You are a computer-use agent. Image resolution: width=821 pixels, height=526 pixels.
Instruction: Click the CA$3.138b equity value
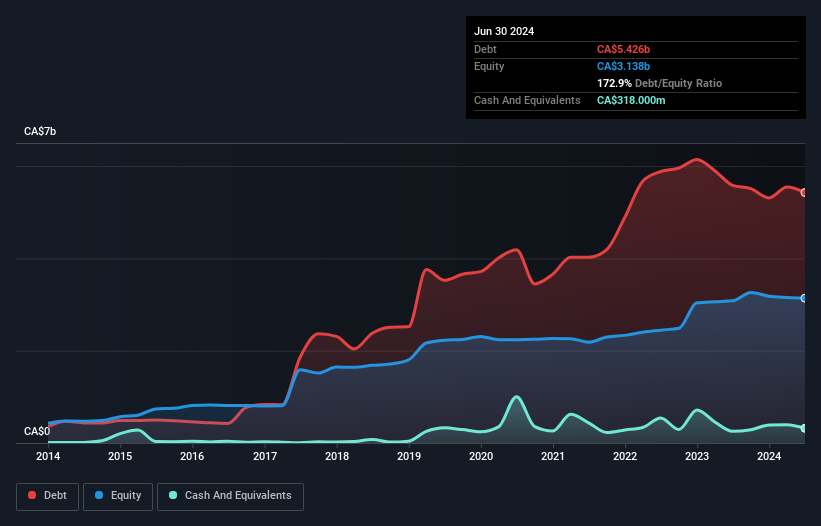[623, 66]
